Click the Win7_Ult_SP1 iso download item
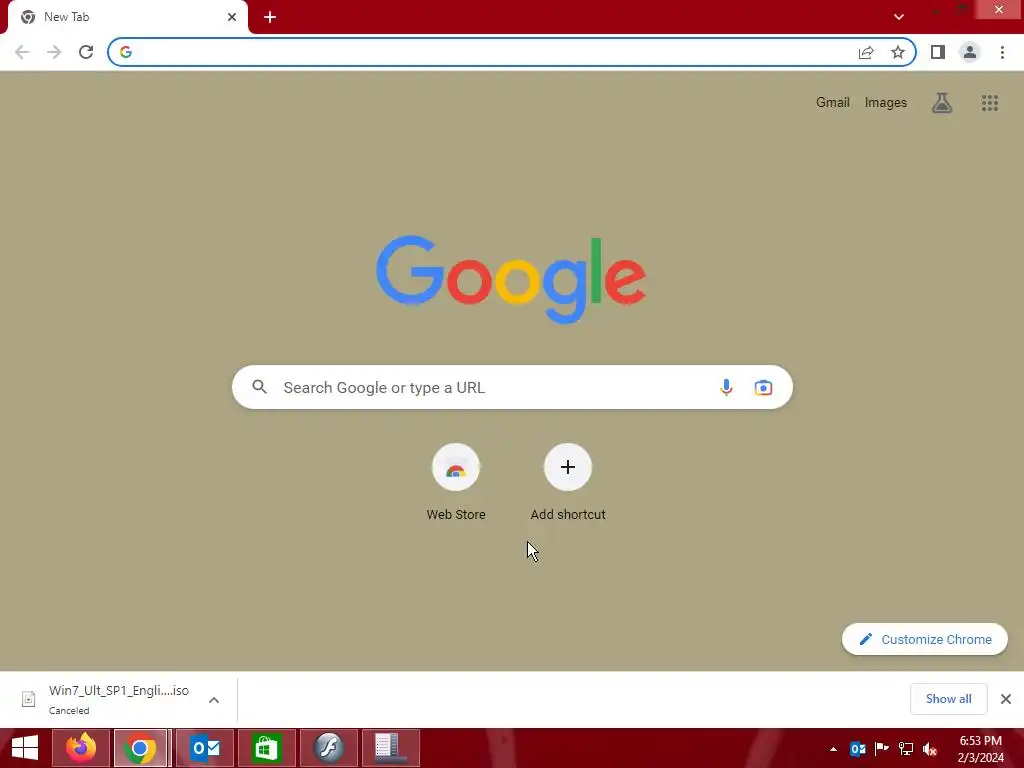The width and height of the screenshot is (1024, 768). pyautogui.click(x=118, y=699)
